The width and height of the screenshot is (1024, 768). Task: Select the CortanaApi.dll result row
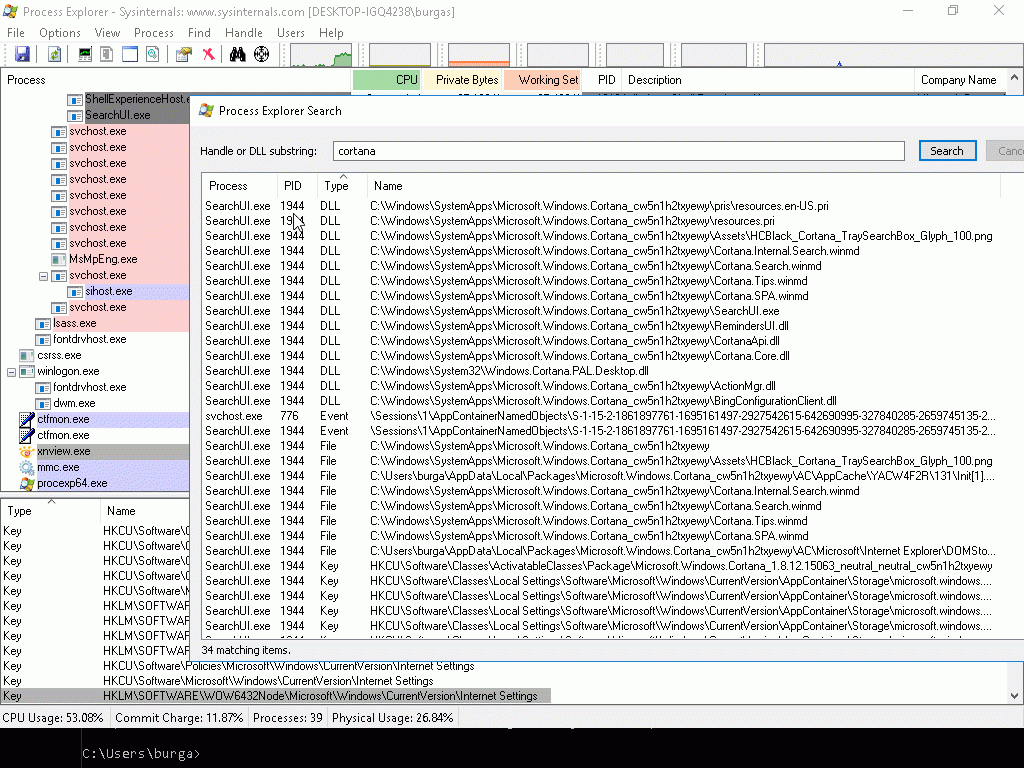[x=601, y=341]
